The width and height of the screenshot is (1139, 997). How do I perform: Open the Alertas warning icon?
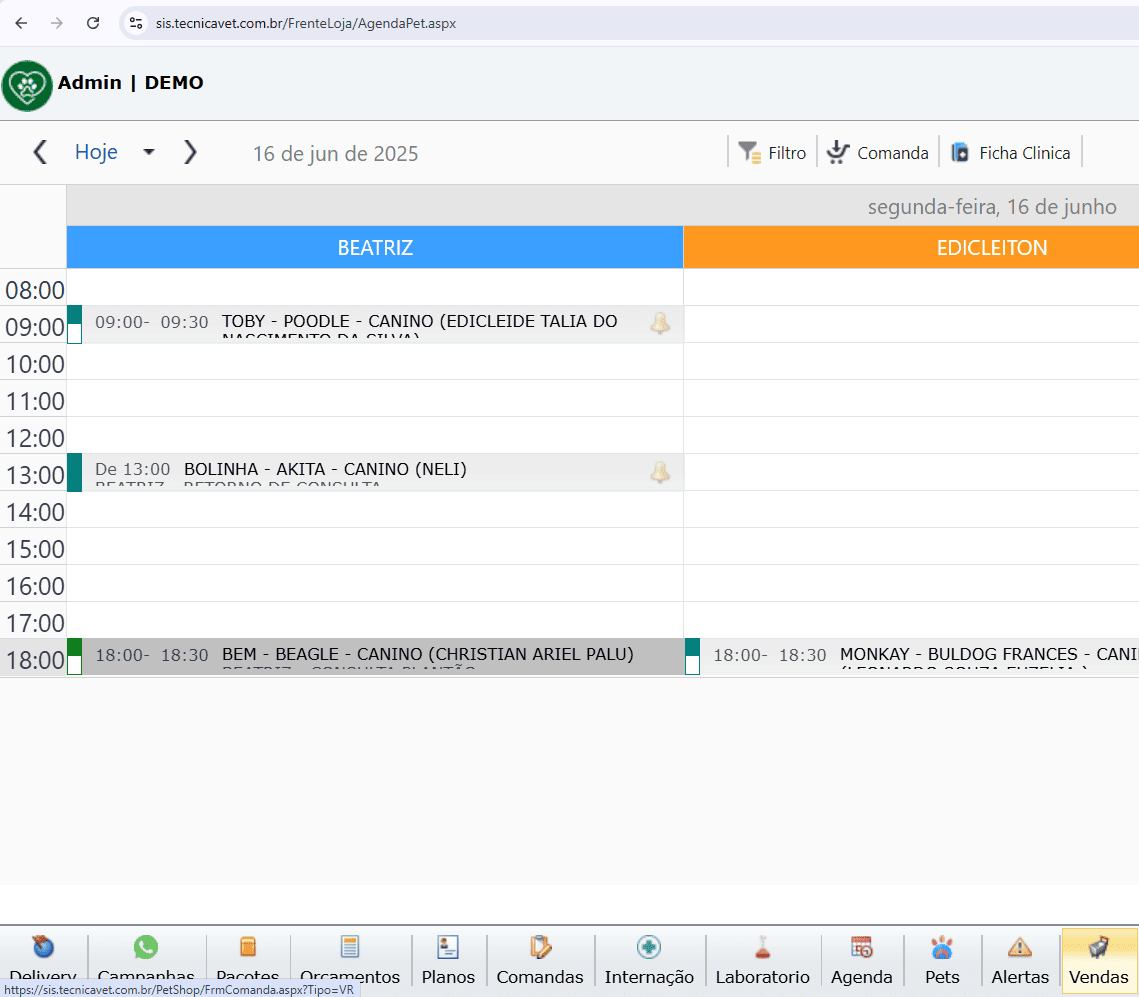point(1019,947)
